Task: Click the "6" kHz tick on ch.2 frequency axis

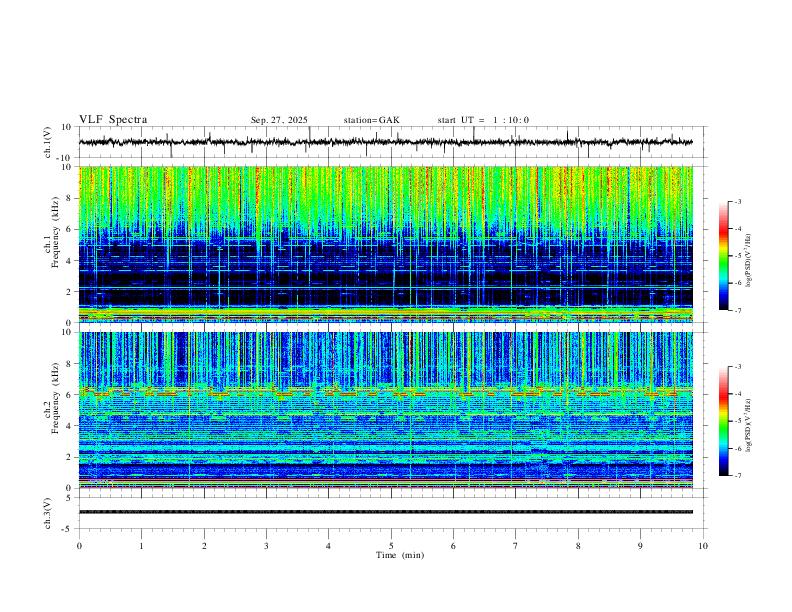Action: click(x=69, y=395)
